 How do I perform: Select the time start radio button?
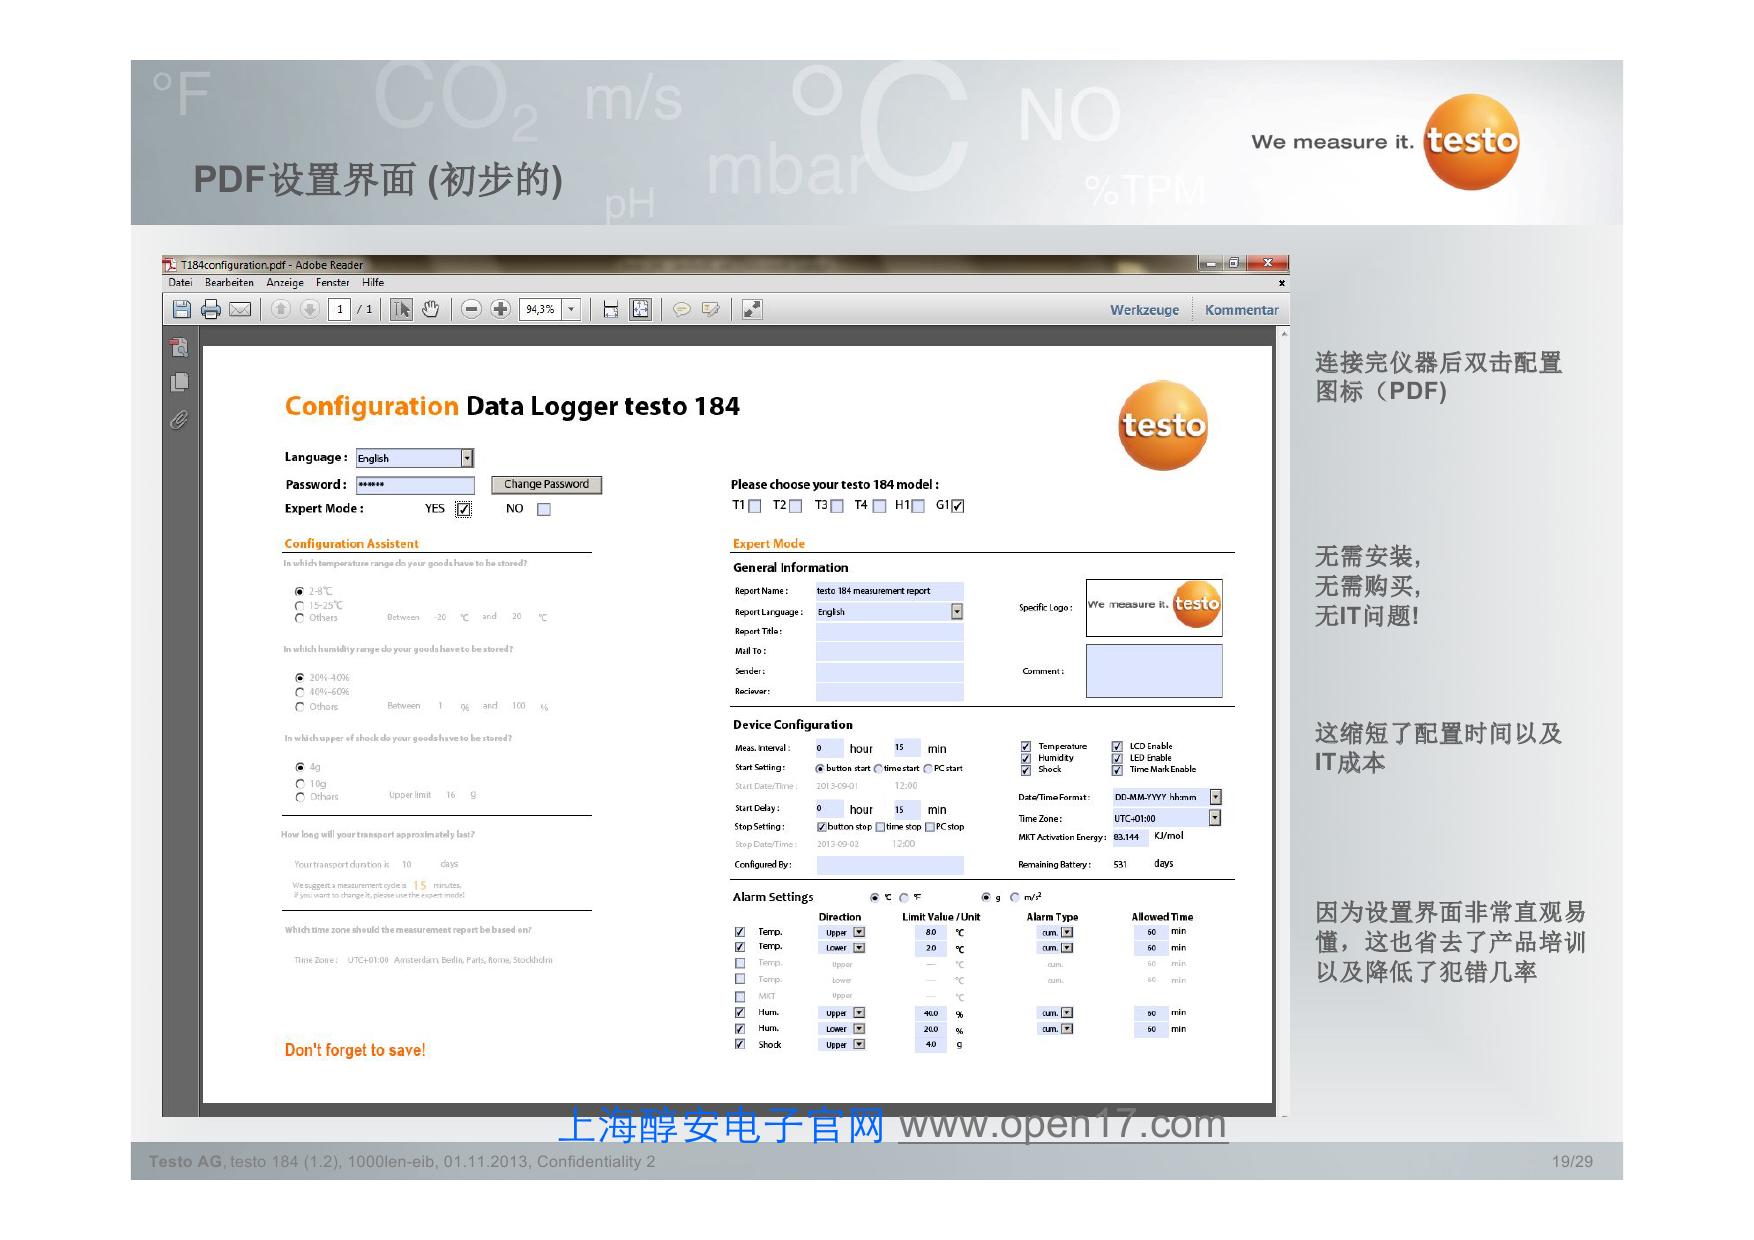[x=878, y=769]
